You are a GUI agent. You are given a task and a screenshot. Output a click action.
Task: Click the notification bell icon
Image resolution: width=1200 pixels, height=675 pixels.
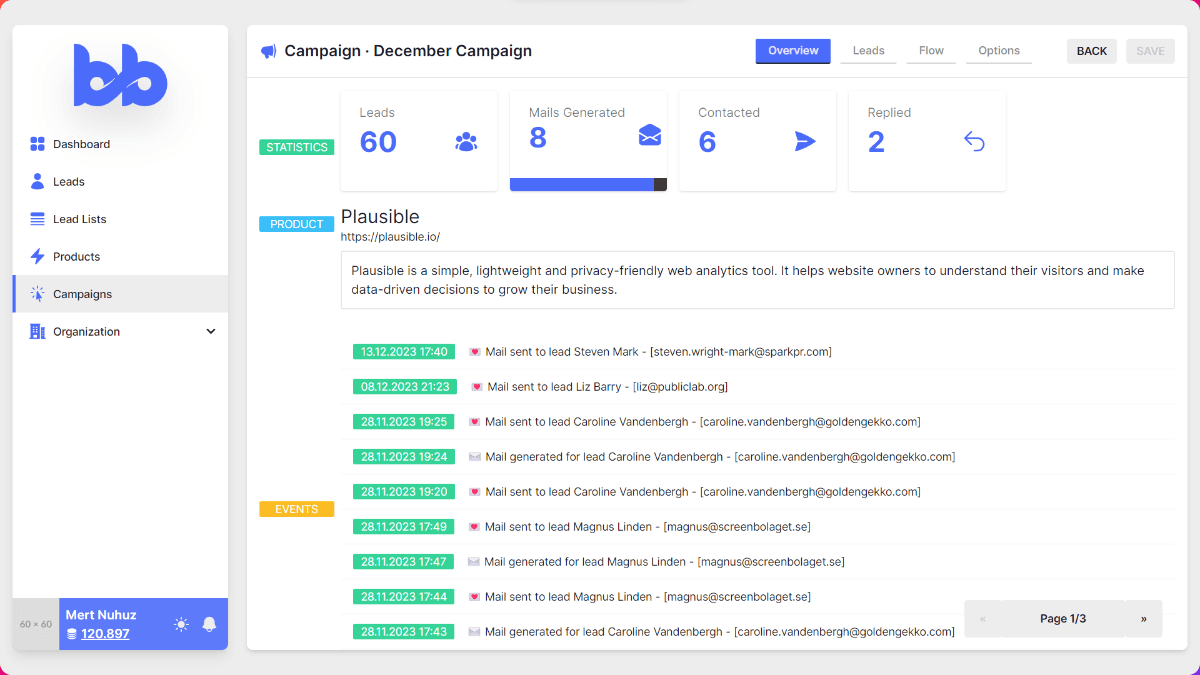coord(209,624)
